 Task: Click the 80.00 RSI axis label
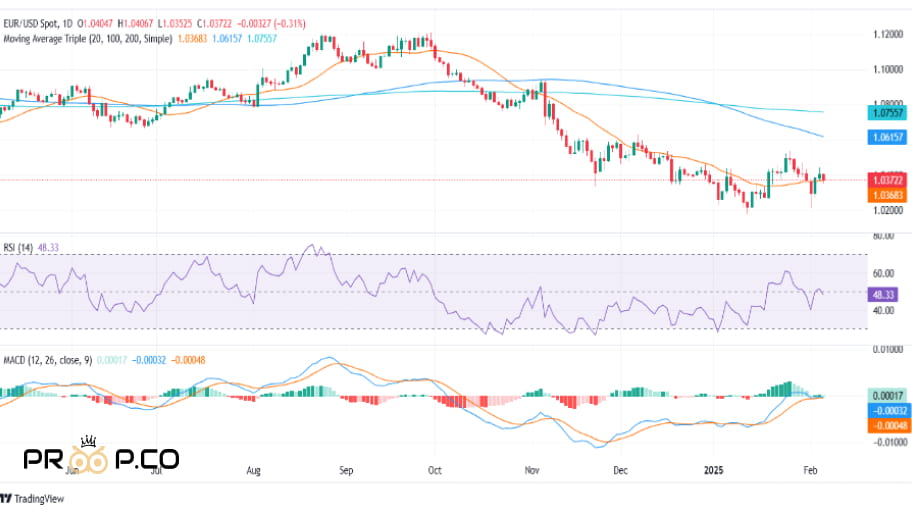884,236
